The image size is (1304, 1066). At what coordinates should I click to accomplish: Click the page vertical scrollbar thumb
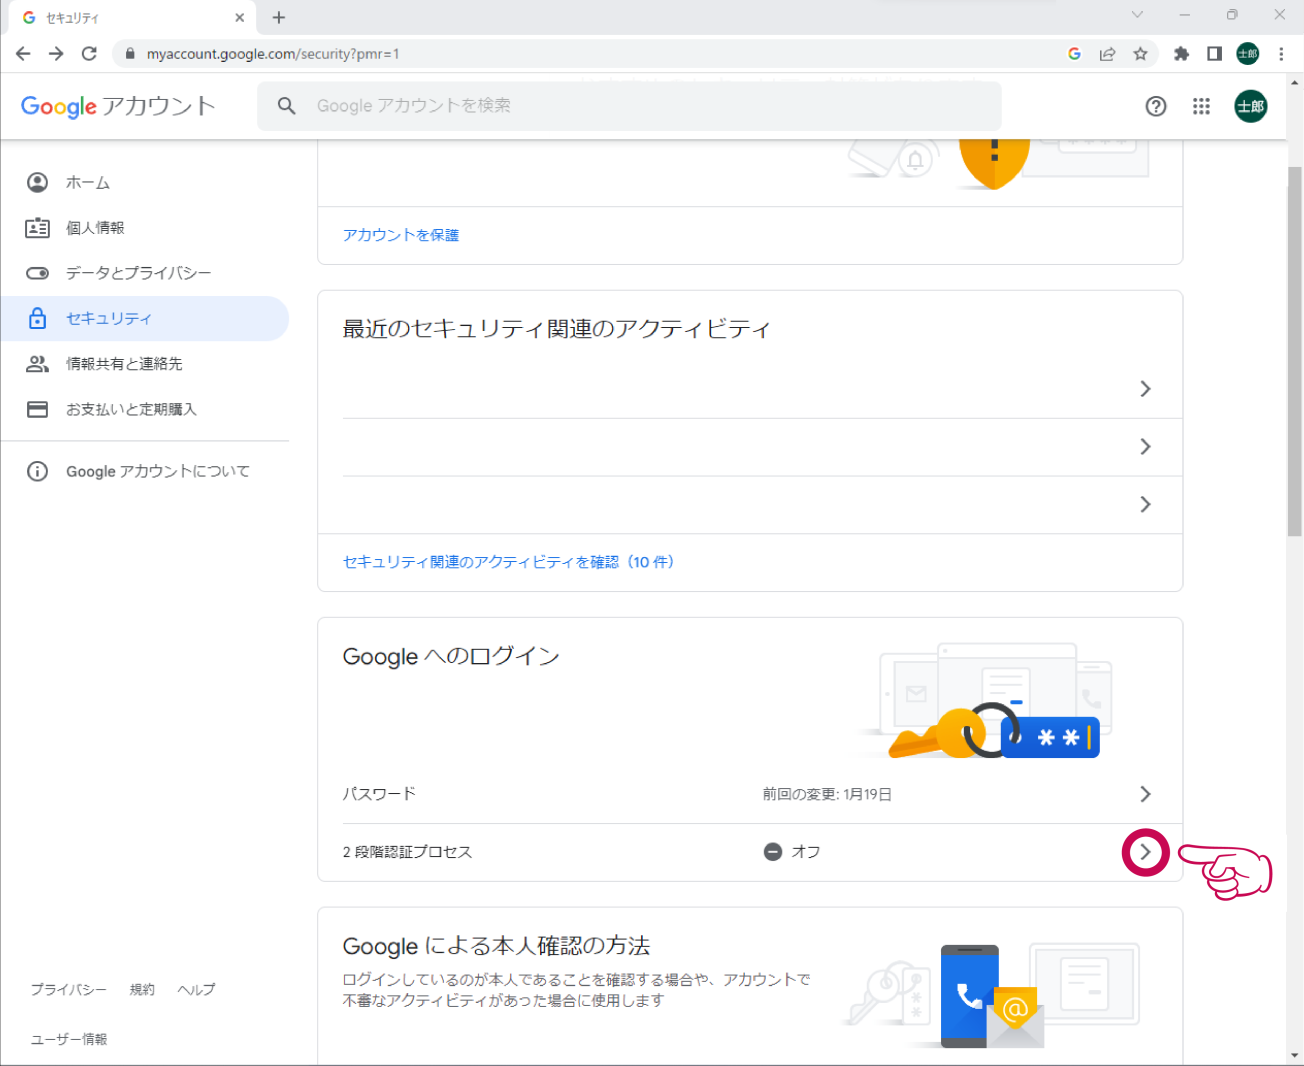(x=1295, y=352)
